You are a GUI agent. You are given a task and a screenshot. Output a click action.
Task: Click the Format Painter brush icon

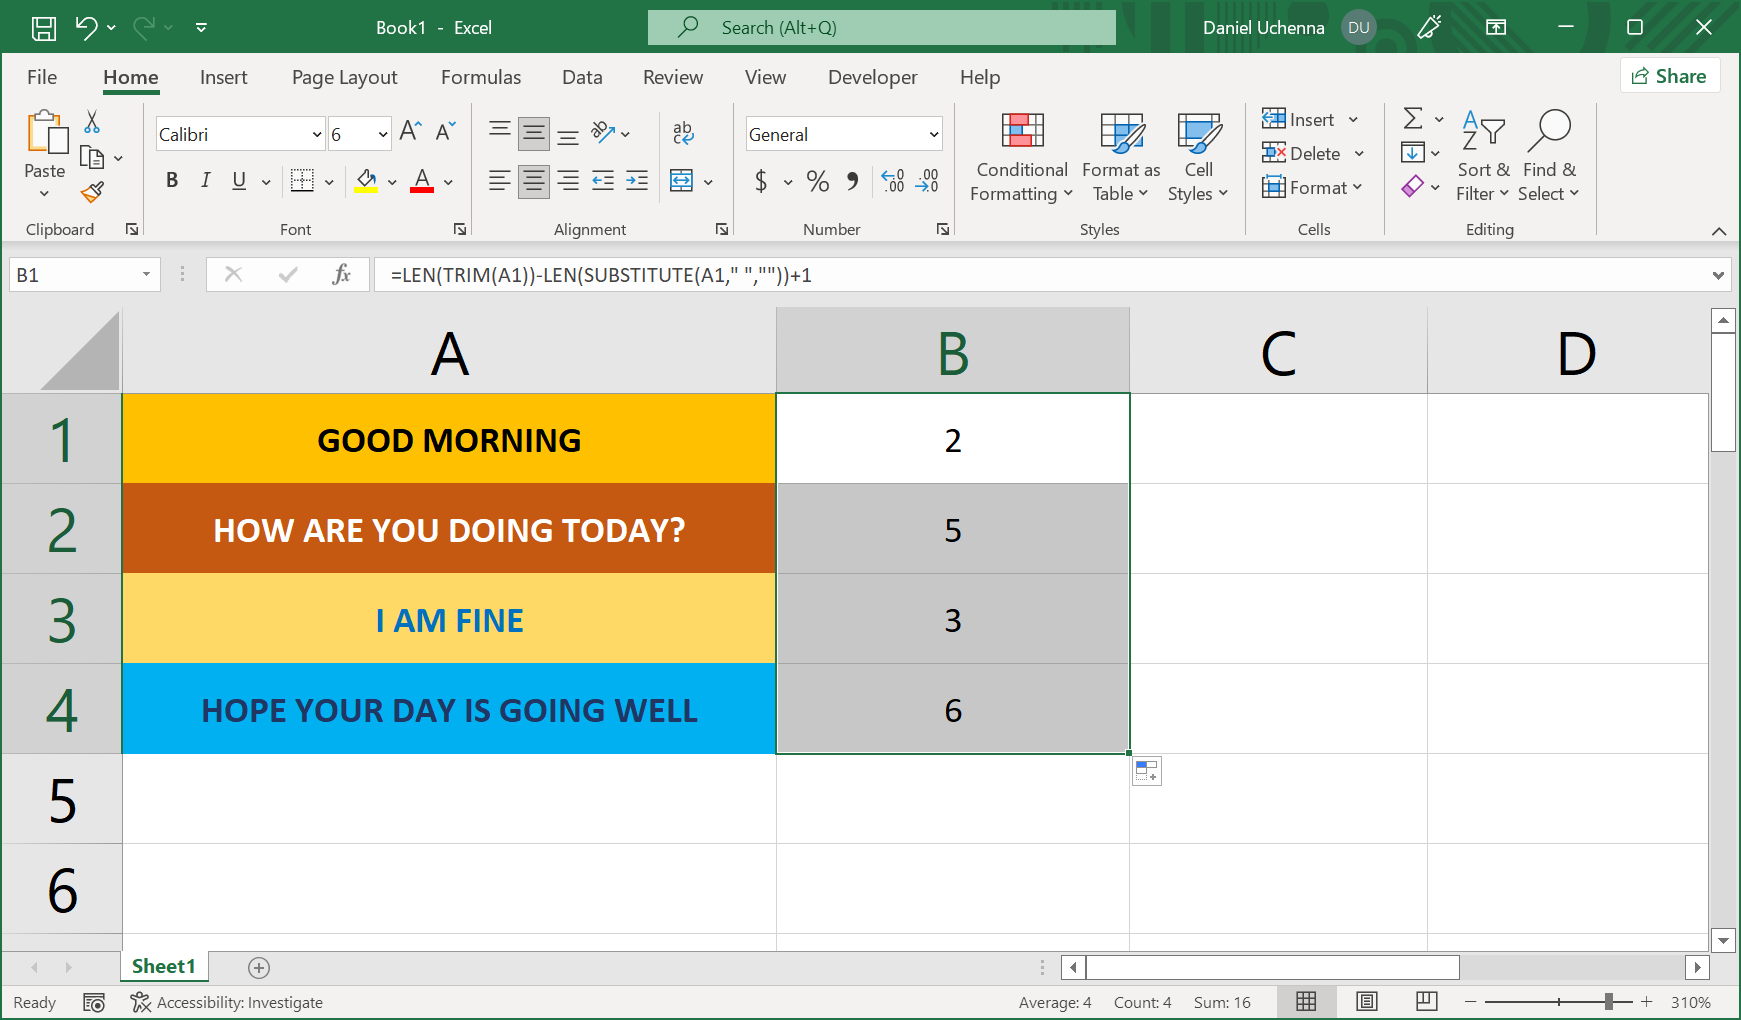coord(92,191)
